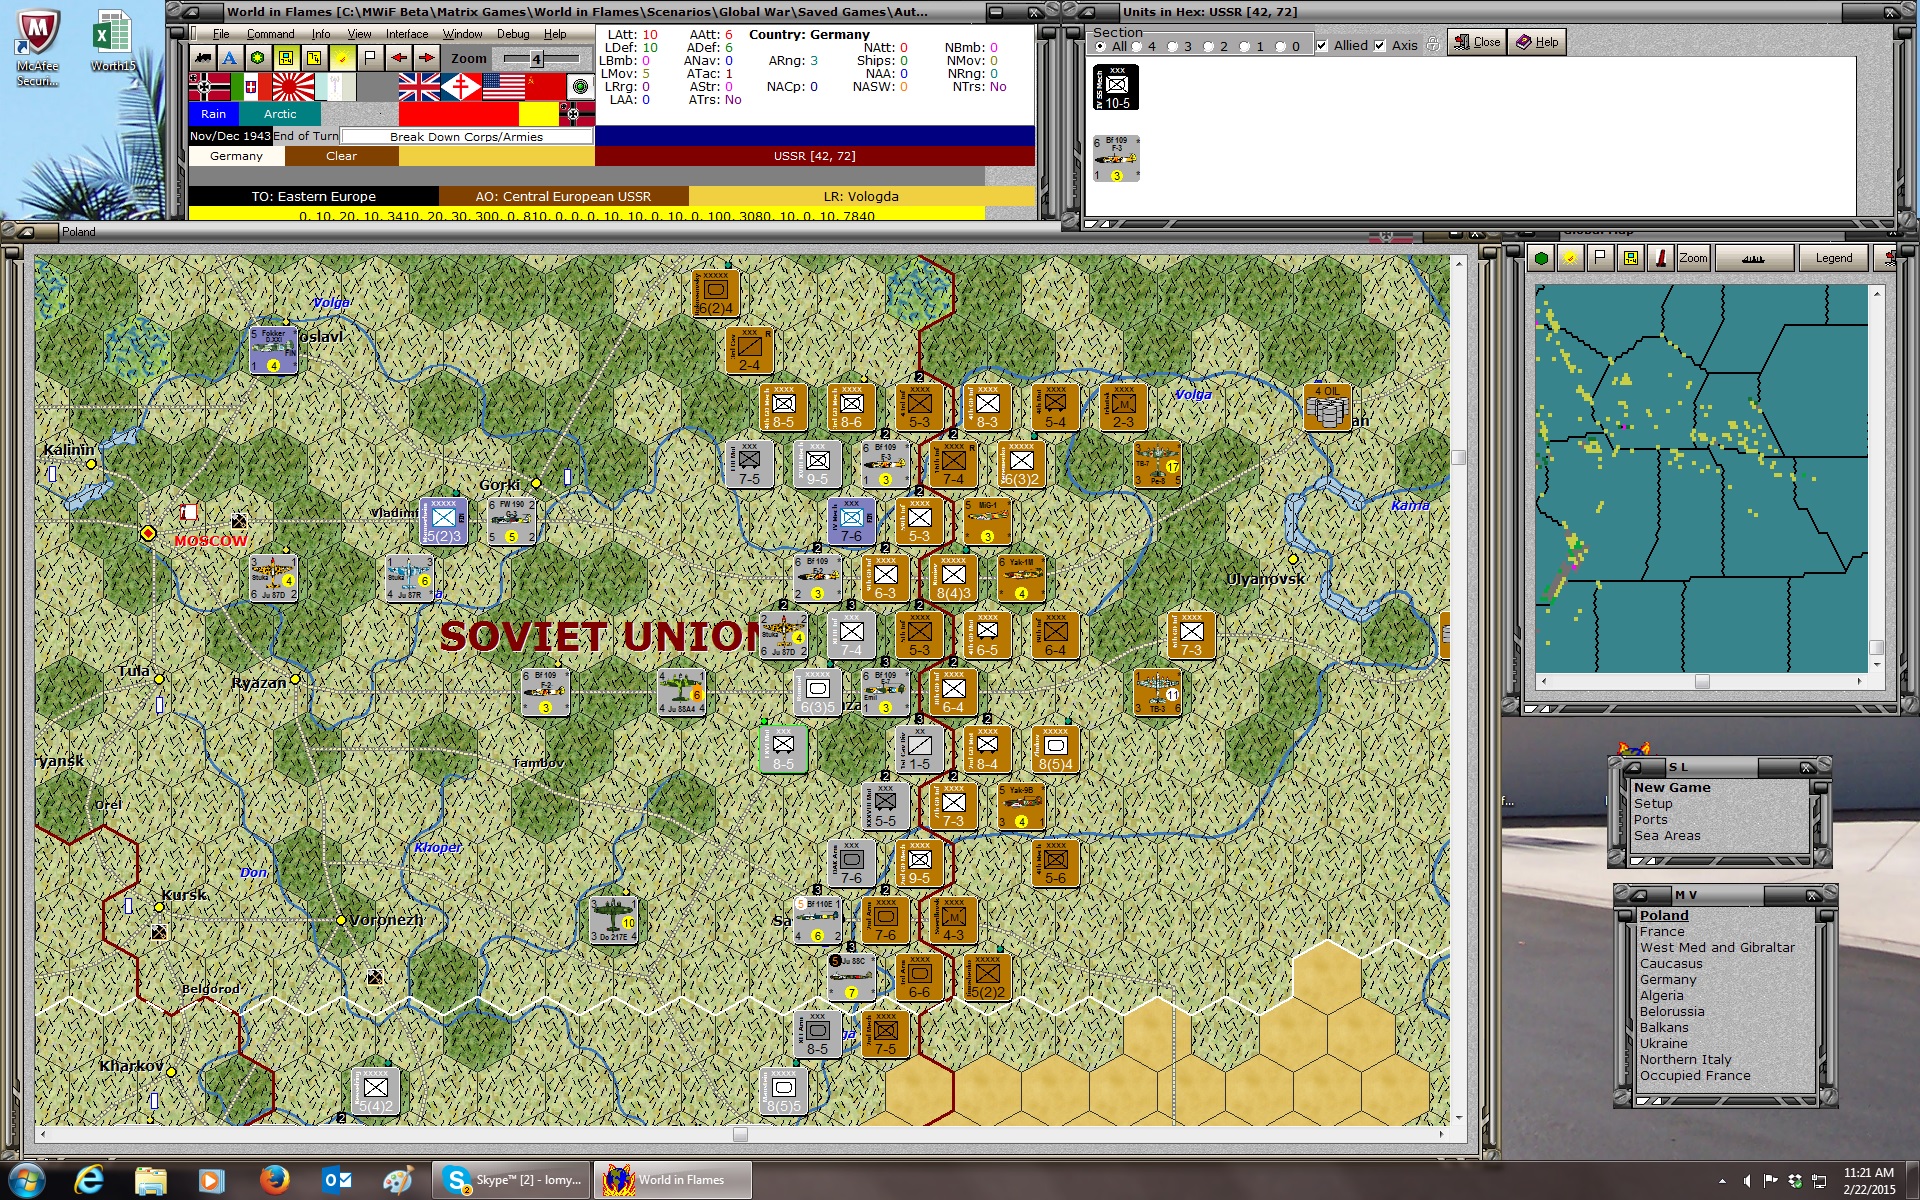Screen dimensions: 1920x1200
Task: Click the blue letter A toolbar icon
Action: tap(230, 58)
